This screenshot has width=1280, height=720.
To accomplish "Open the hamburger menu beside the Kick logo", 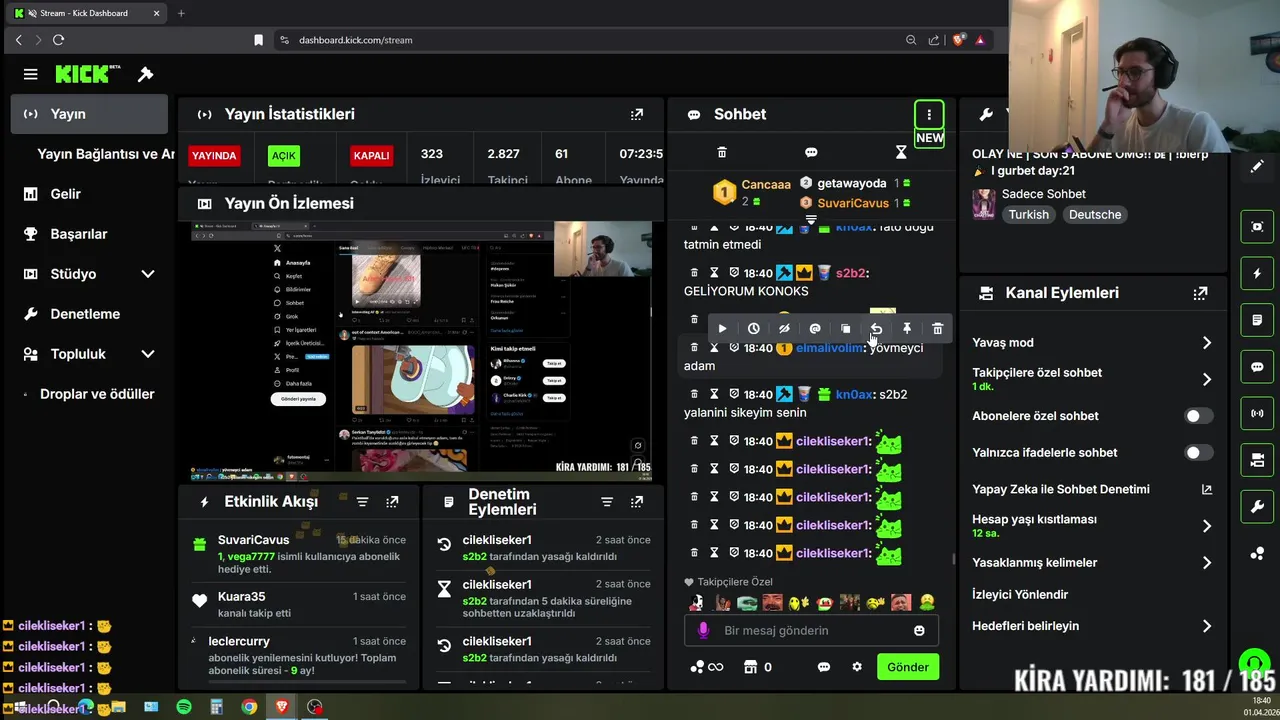I will pos(31,74).
